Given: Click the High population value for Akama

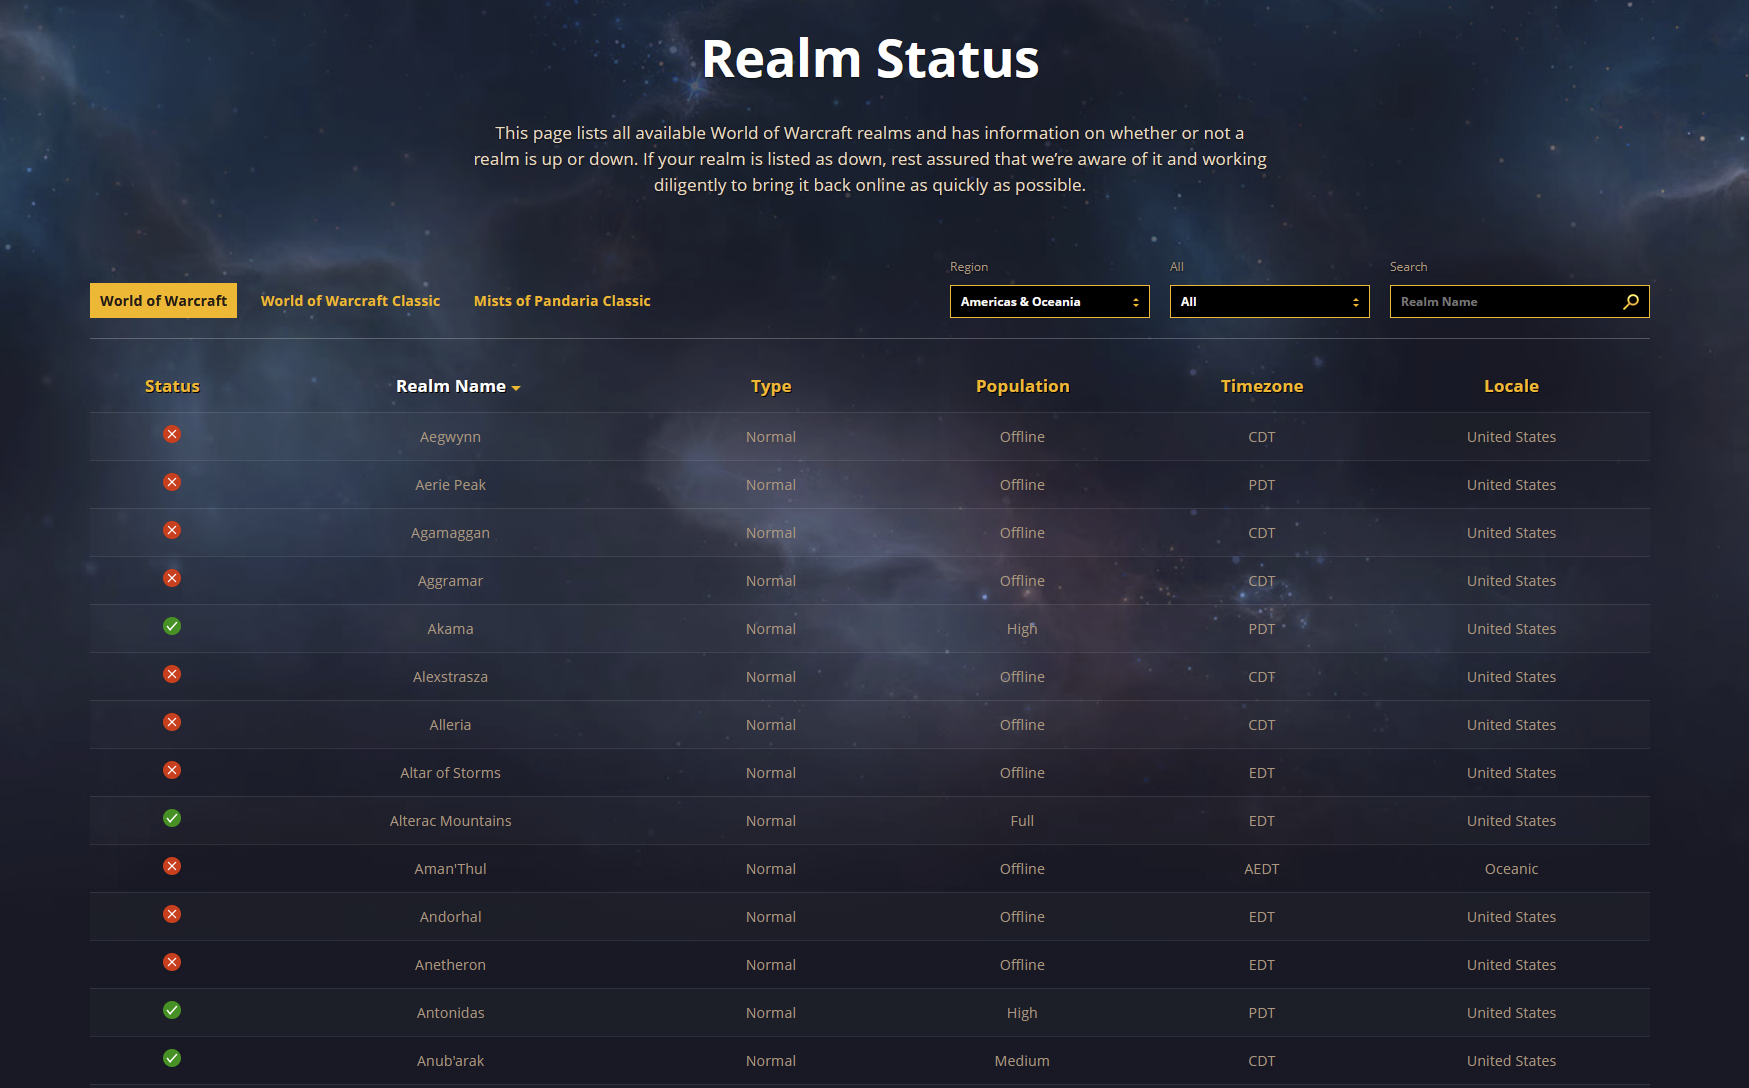Looking at the screenshot, I should coord(1022,629).
